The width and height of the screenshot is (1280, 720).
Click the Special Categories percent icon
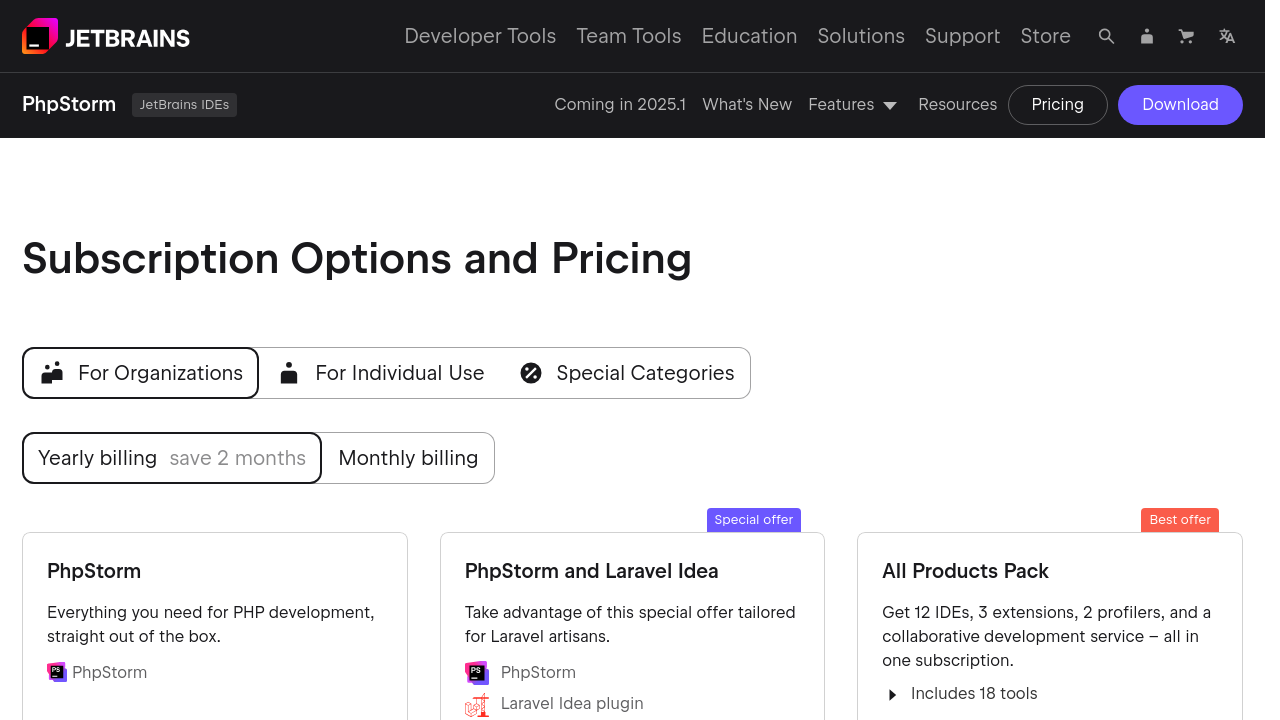coord(531,373)
